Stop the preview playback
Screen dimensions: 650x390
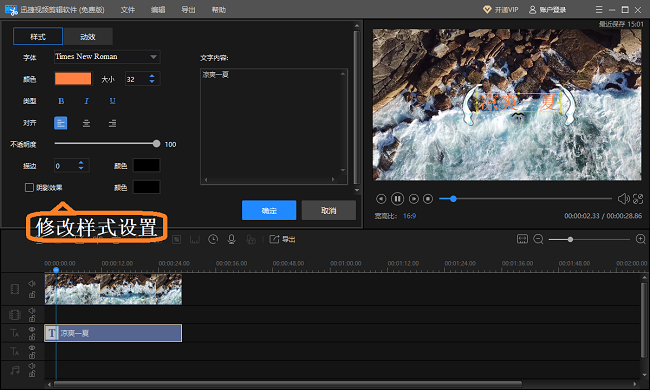point(428,199)
